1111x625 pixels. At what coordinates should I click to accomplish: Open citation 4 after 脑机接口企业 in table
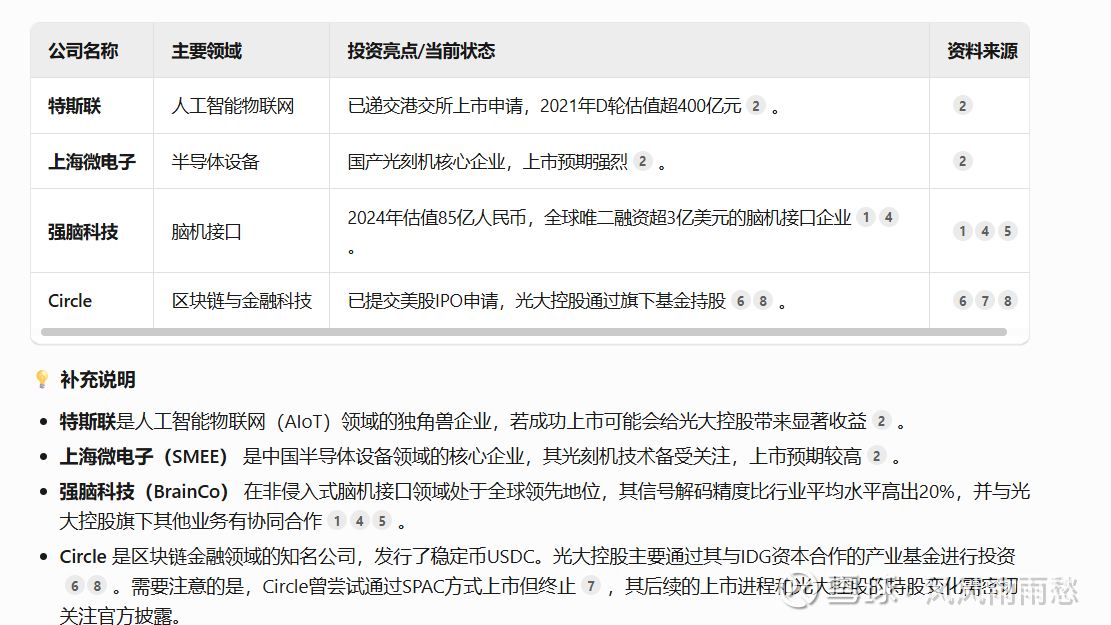pos(889,217)
